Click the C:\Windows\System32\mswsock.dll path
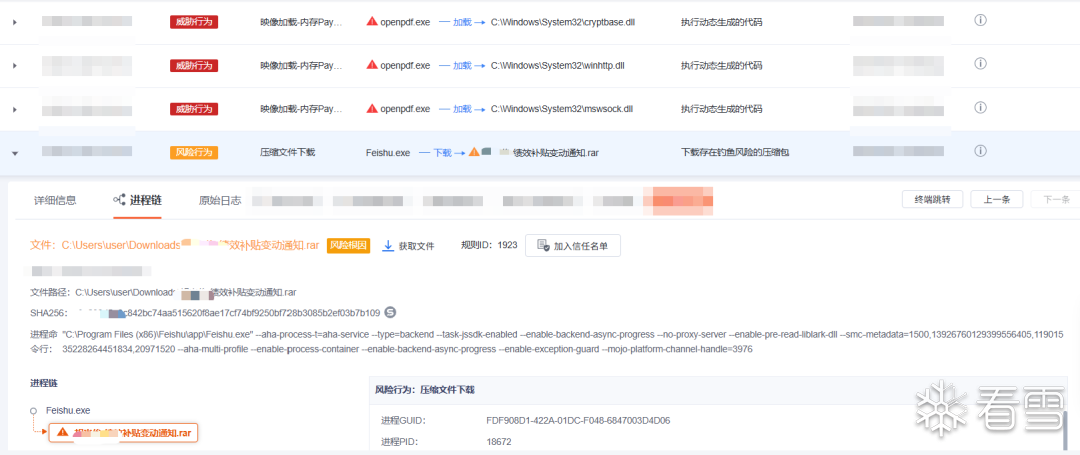 point(561,109)
